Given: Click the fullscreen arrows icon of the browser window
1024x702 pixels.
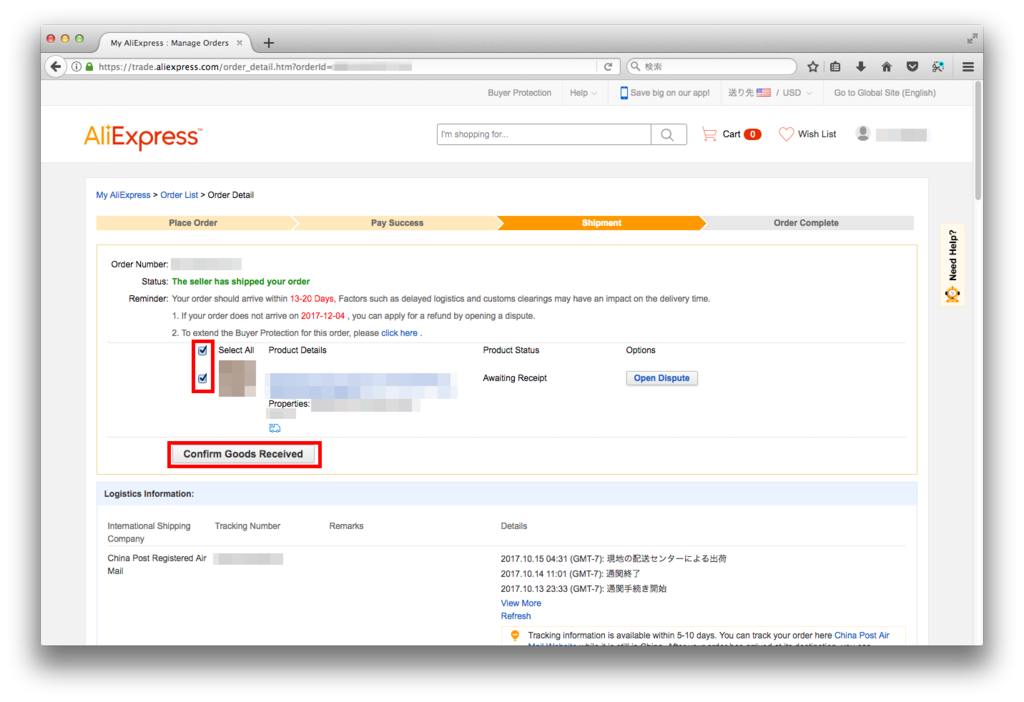Looking at the screenshot, I should 972,39.
